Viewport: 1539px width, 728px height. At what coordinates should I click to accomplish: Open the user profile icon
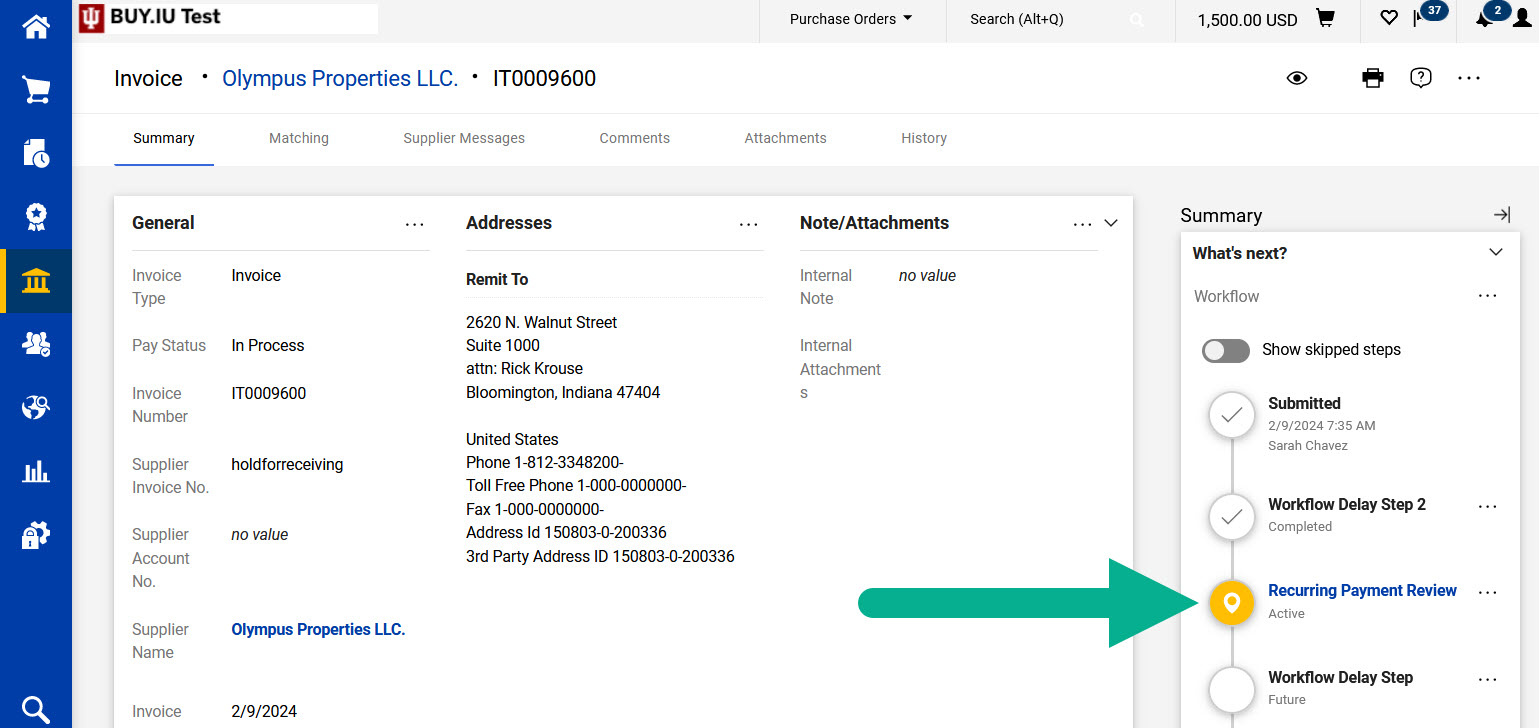pyautogui.click(x=1522, y=19)
